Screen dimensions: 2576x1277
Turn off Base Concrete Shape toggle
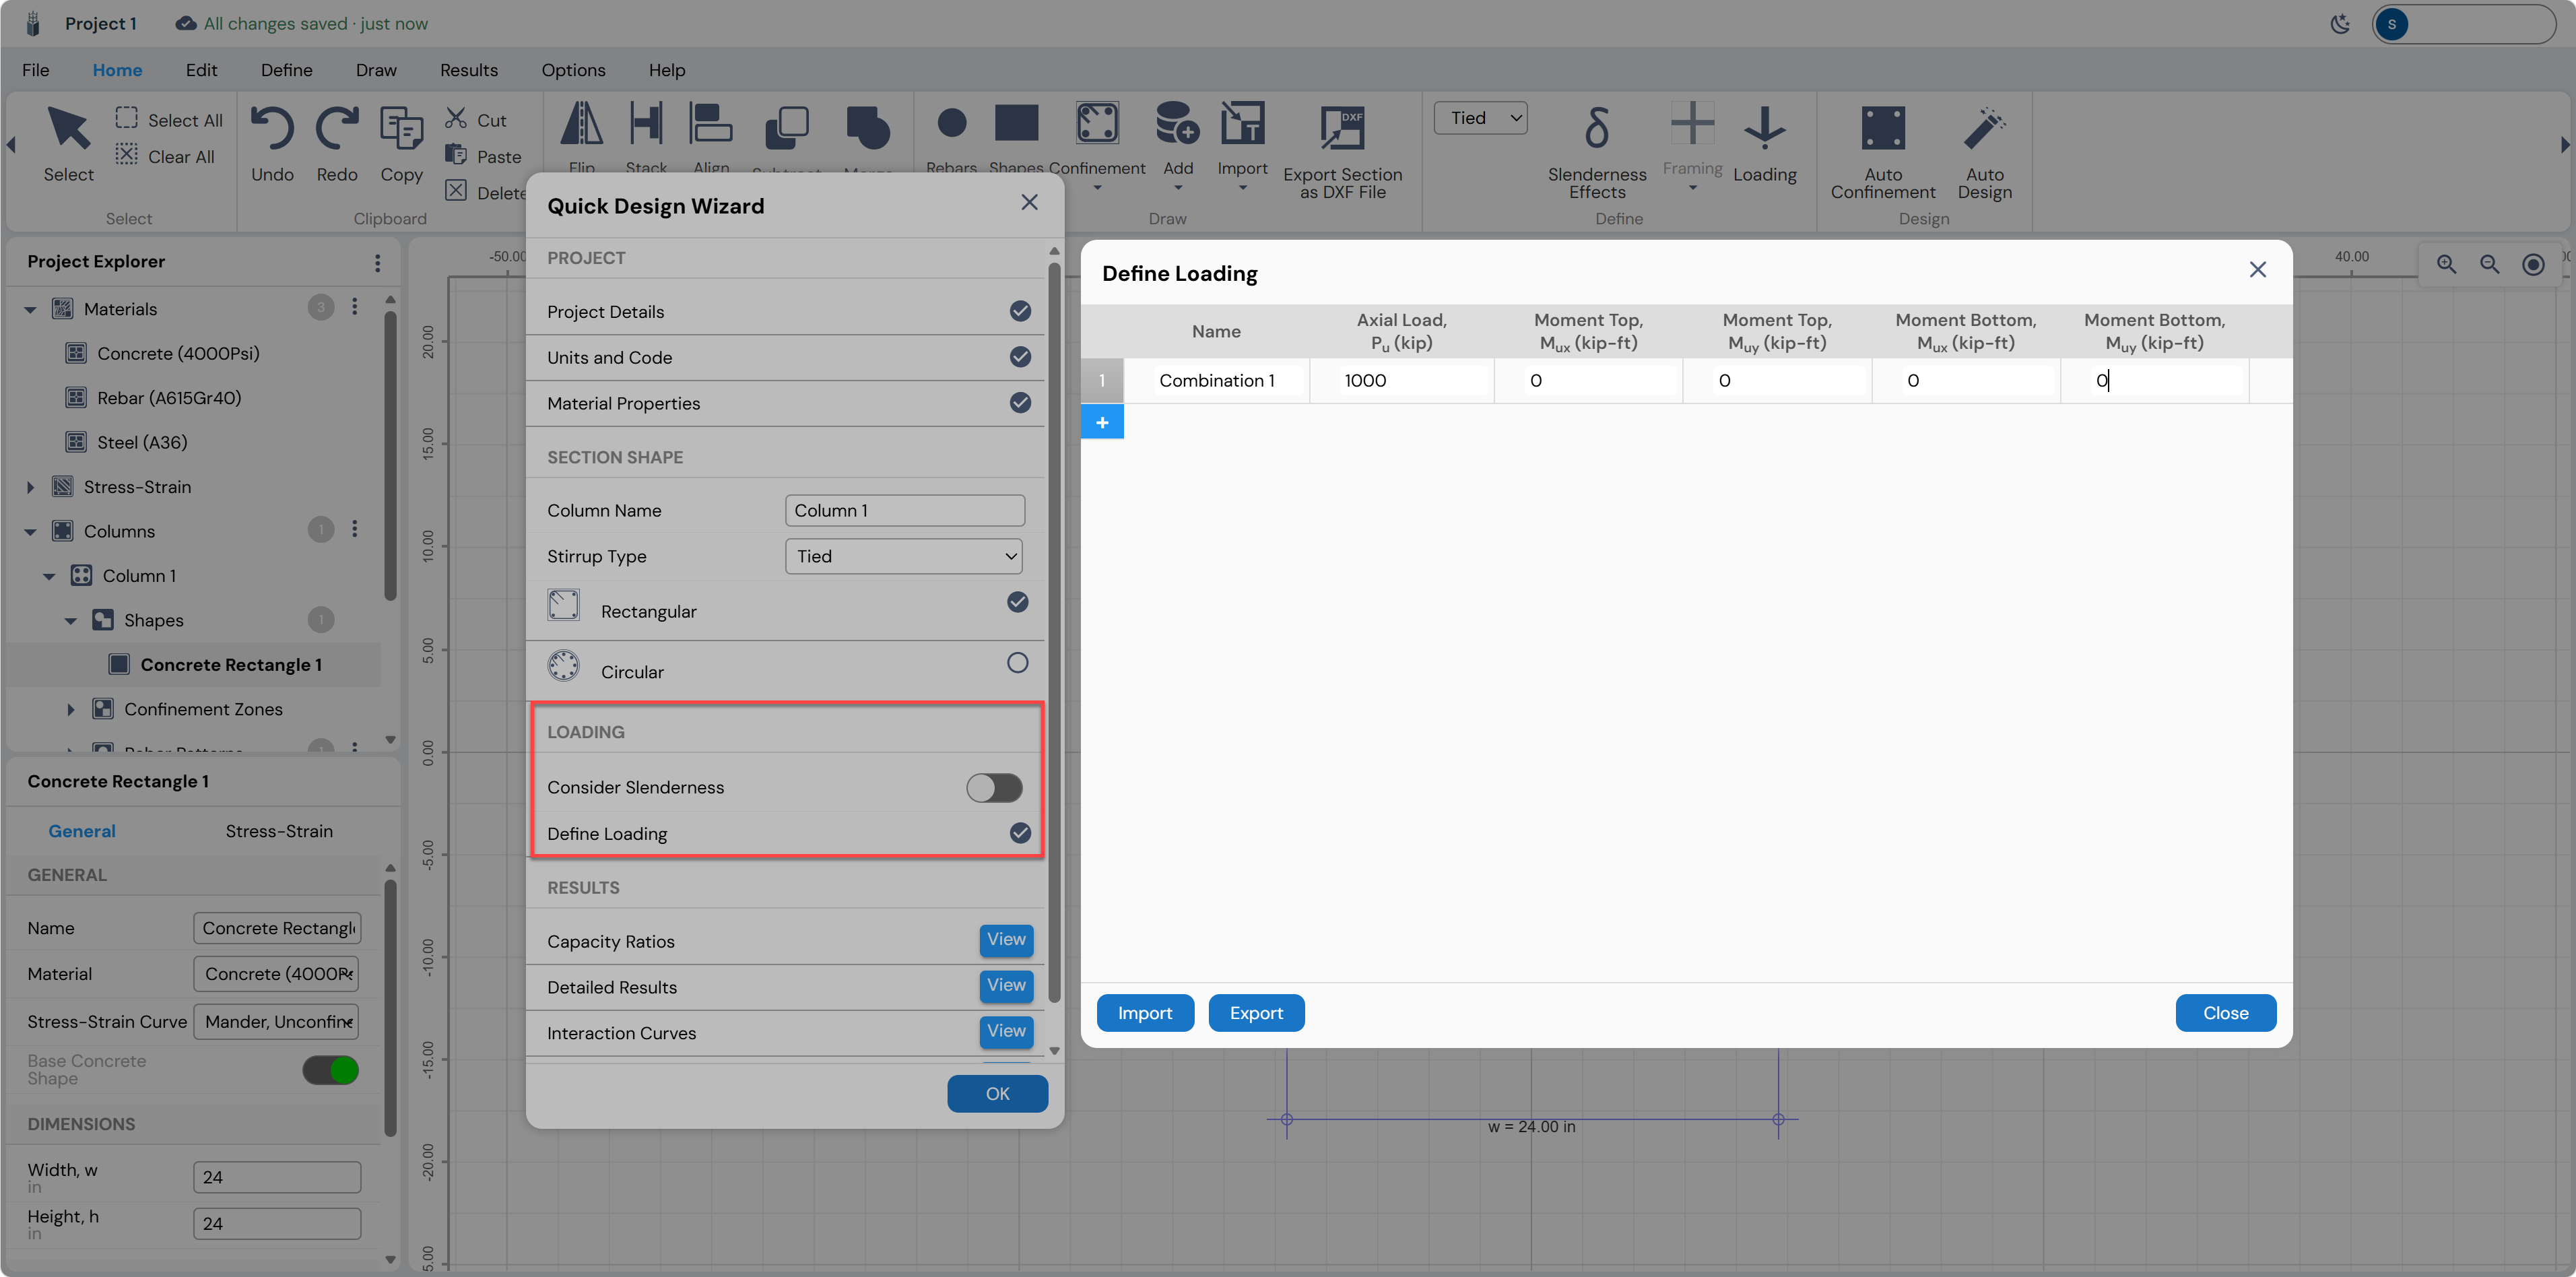tap(331, 1070)
